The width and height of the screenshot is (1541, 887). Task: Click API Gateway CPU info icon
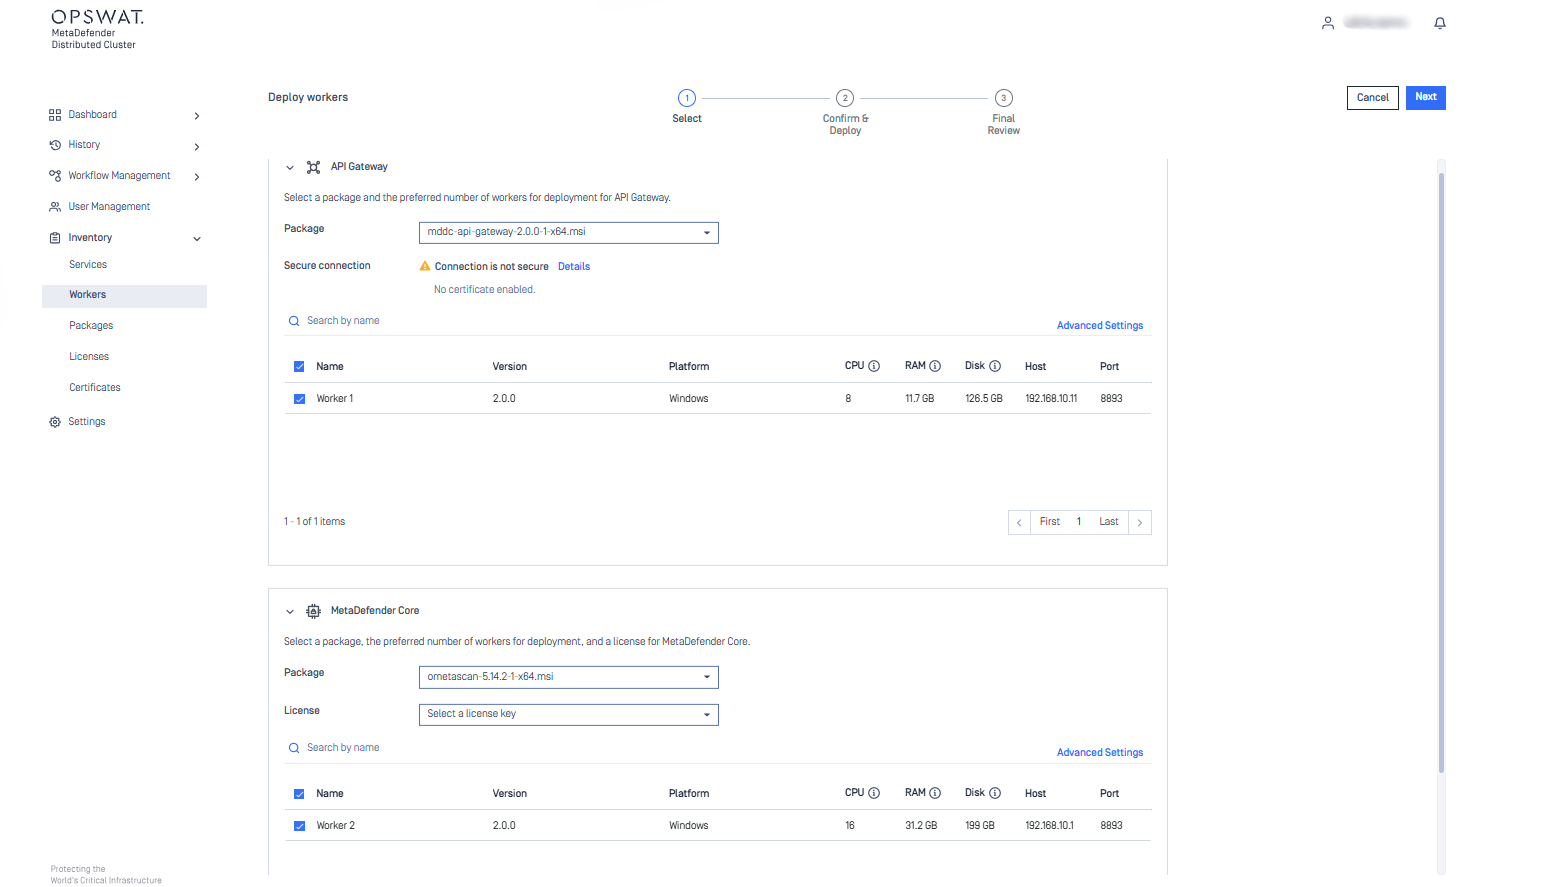click(x=874, y=366)
